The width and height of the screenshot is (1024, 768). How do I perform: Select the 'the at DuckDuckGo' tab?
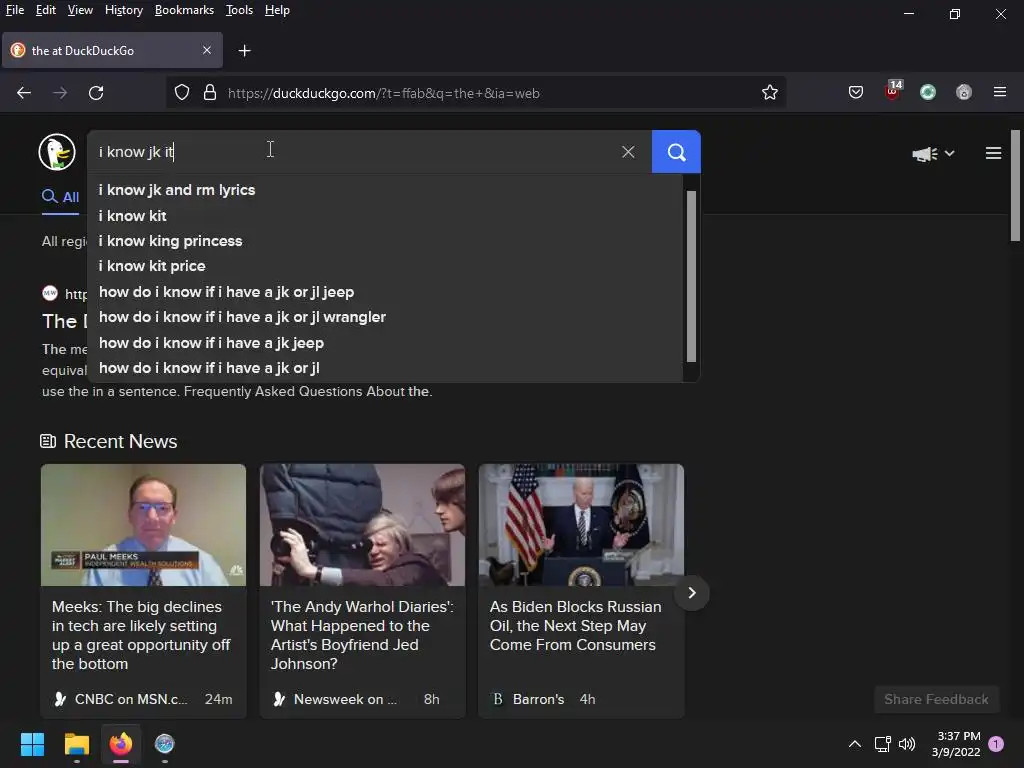[x=112, y=50]
